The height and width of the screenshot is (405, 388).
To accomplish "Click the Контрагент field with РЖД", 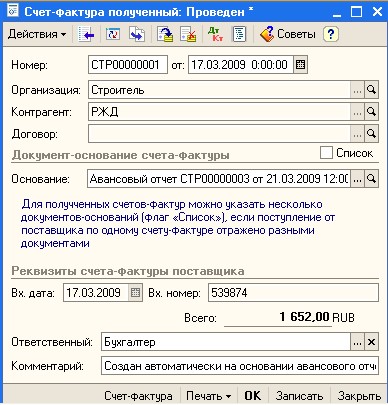I will point(219,112).
